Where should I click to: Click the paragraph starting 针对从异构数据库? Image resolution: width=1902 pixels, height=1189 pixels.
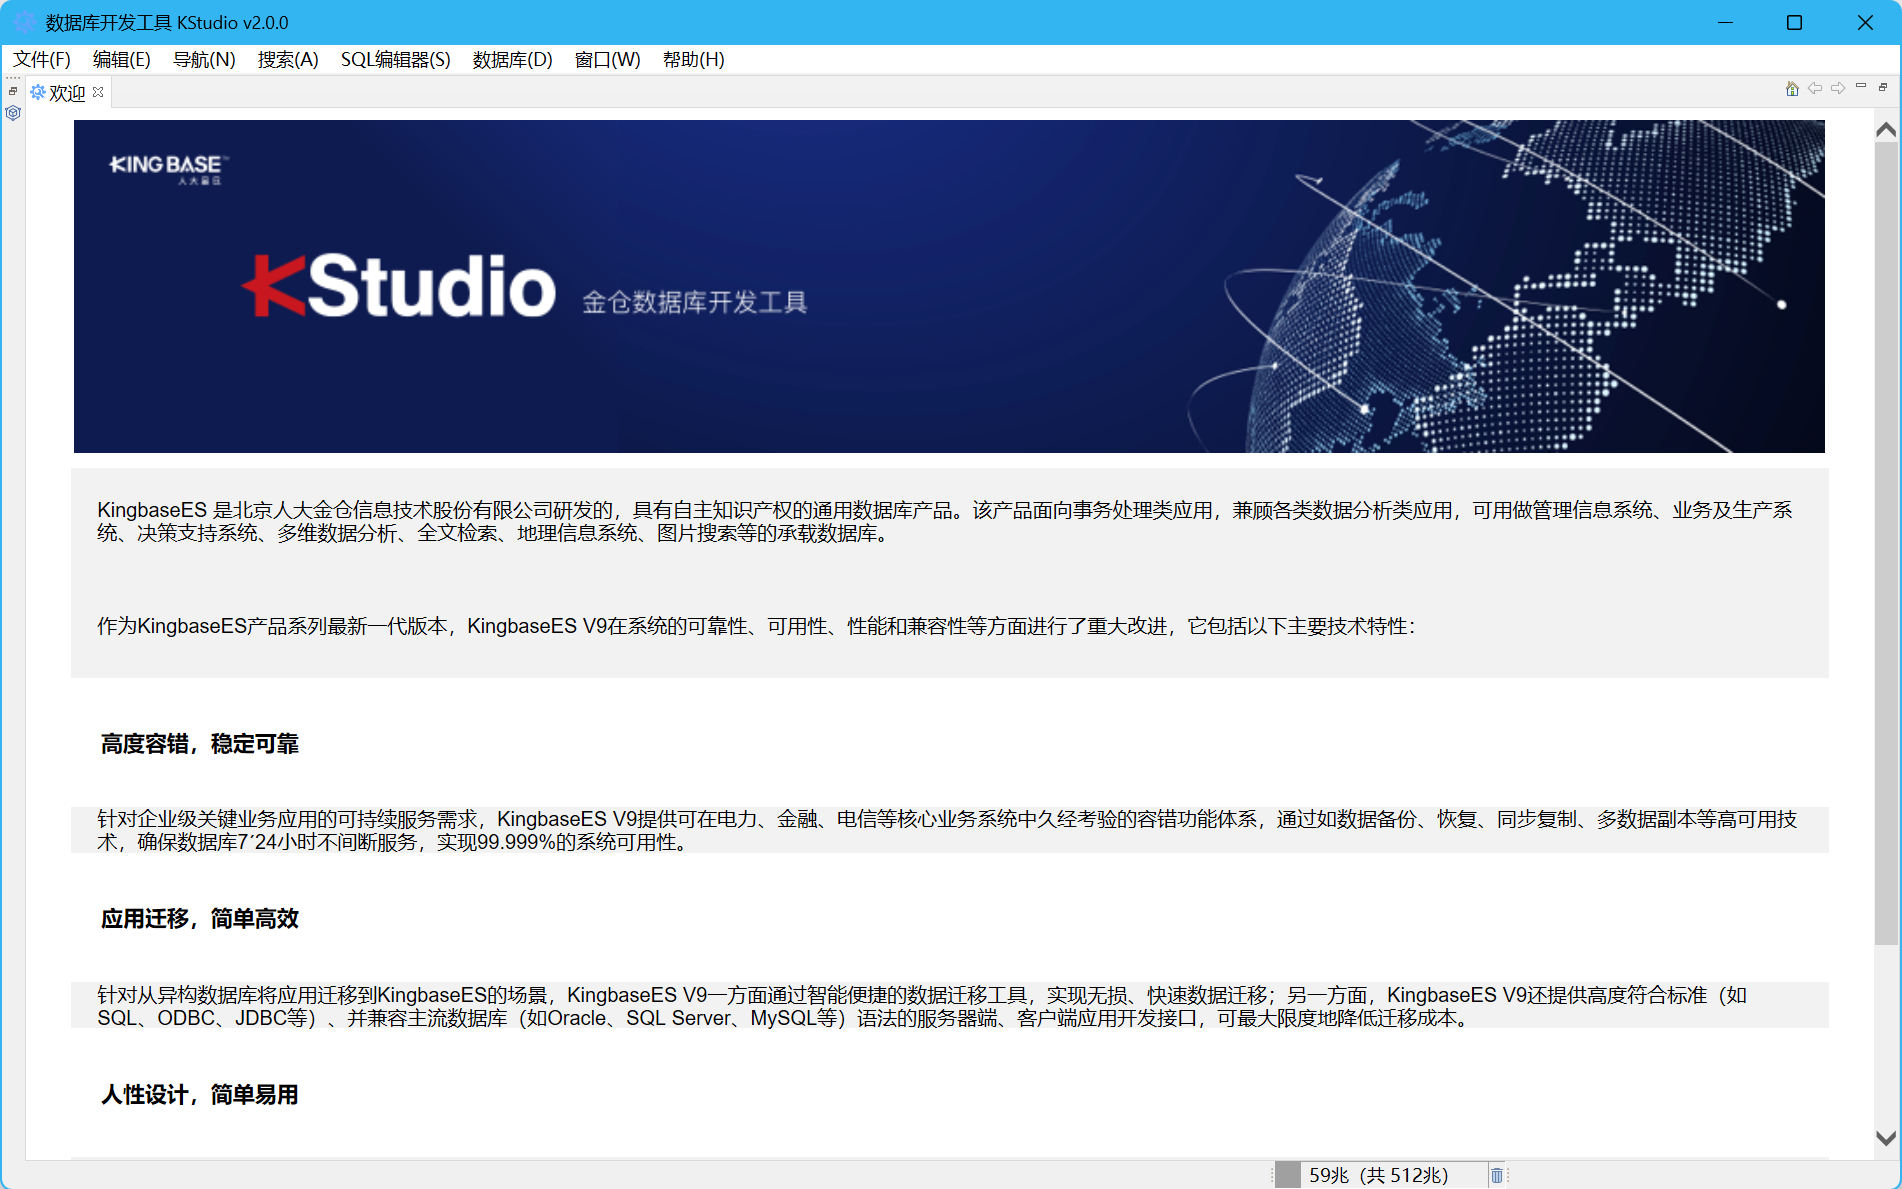click(x=922, y=1006)
